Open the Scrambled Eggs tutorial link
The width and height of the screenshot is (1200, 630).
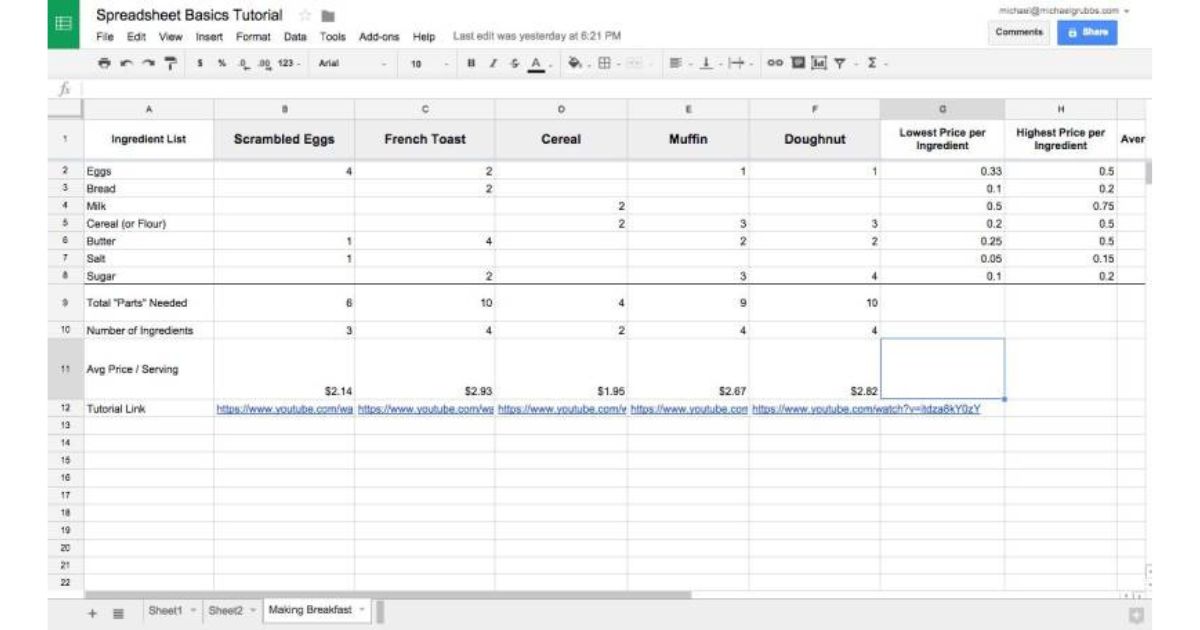[284, 409]
